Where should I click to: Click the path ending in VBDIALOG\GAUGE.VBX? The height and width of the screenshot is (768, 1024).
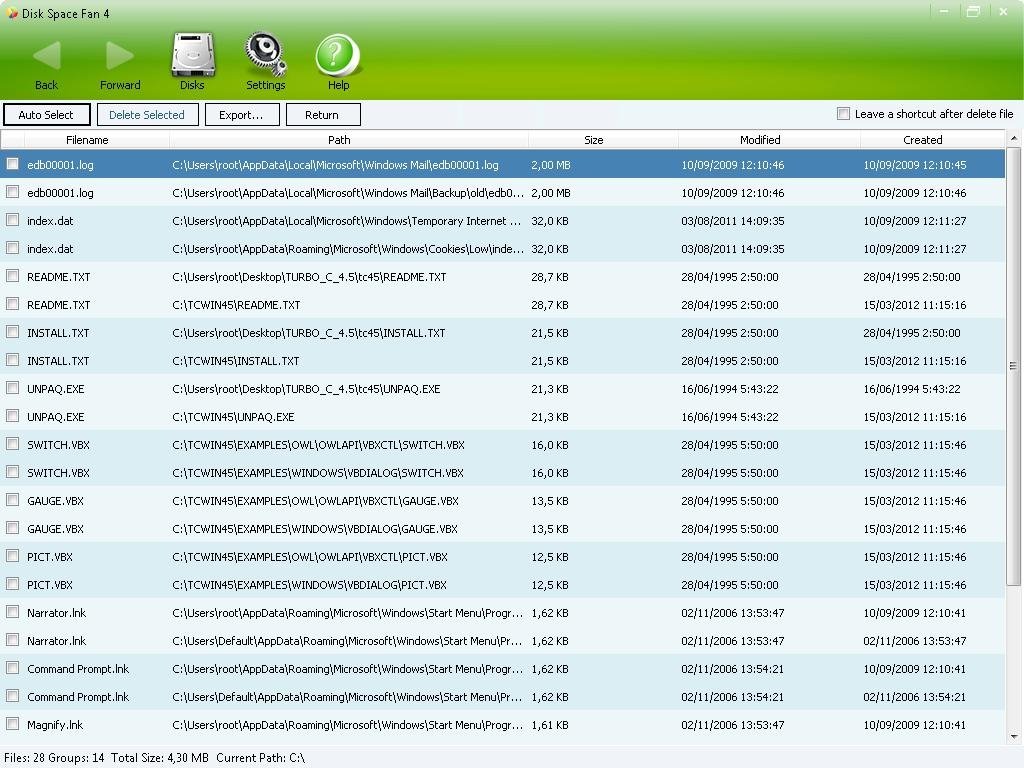[315, 529]
